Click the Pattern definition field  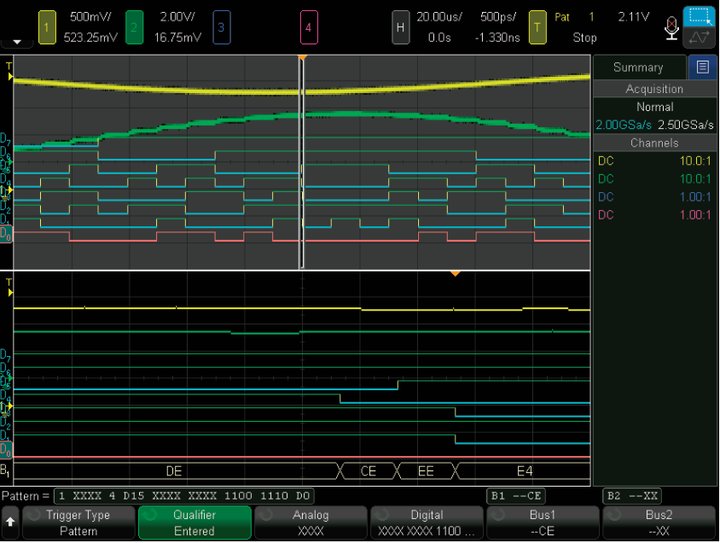pos(185,496)
